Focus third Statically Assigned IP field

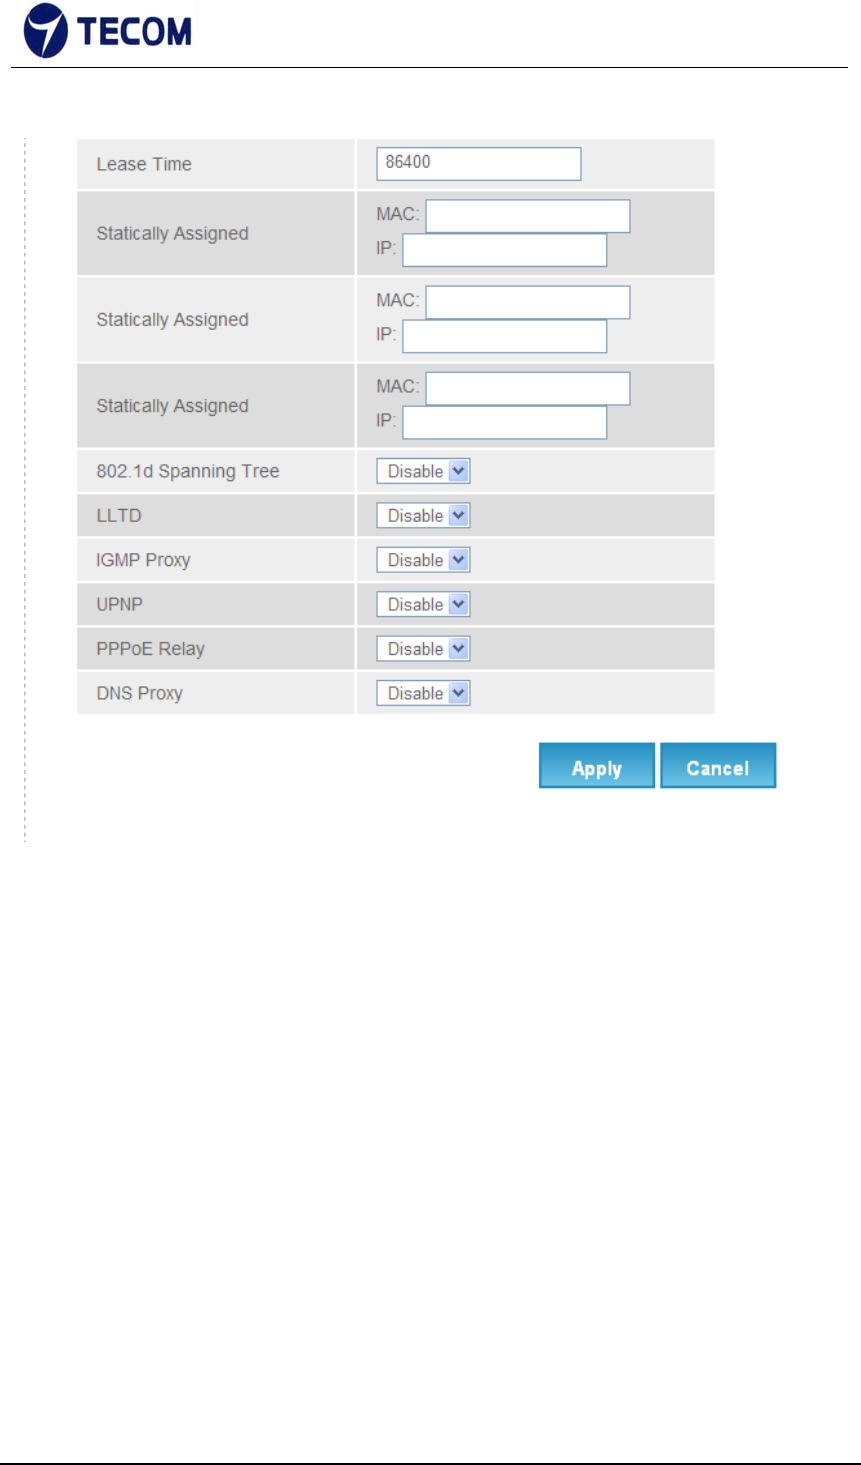coord(505,422)
